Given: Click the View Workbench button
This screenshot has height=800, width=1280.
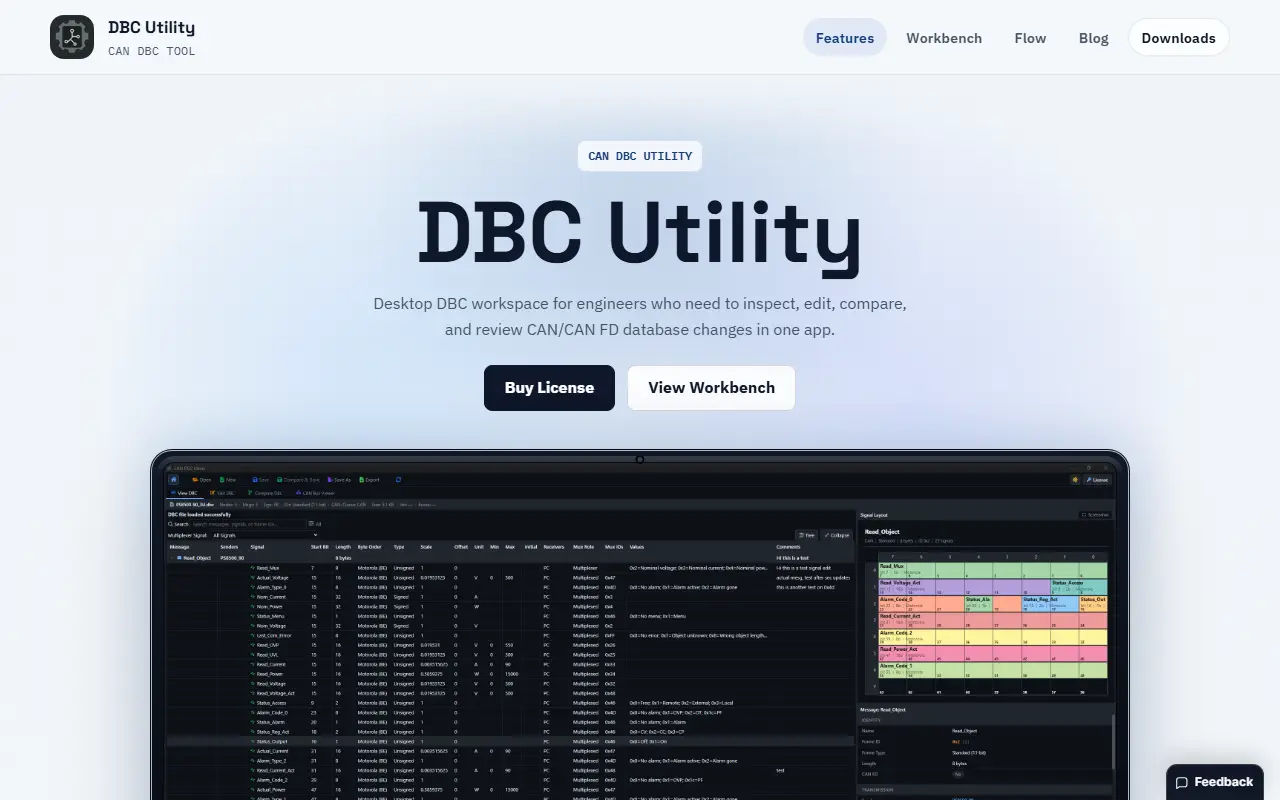Looking at the screenshot, I should (x=711, y=387).
